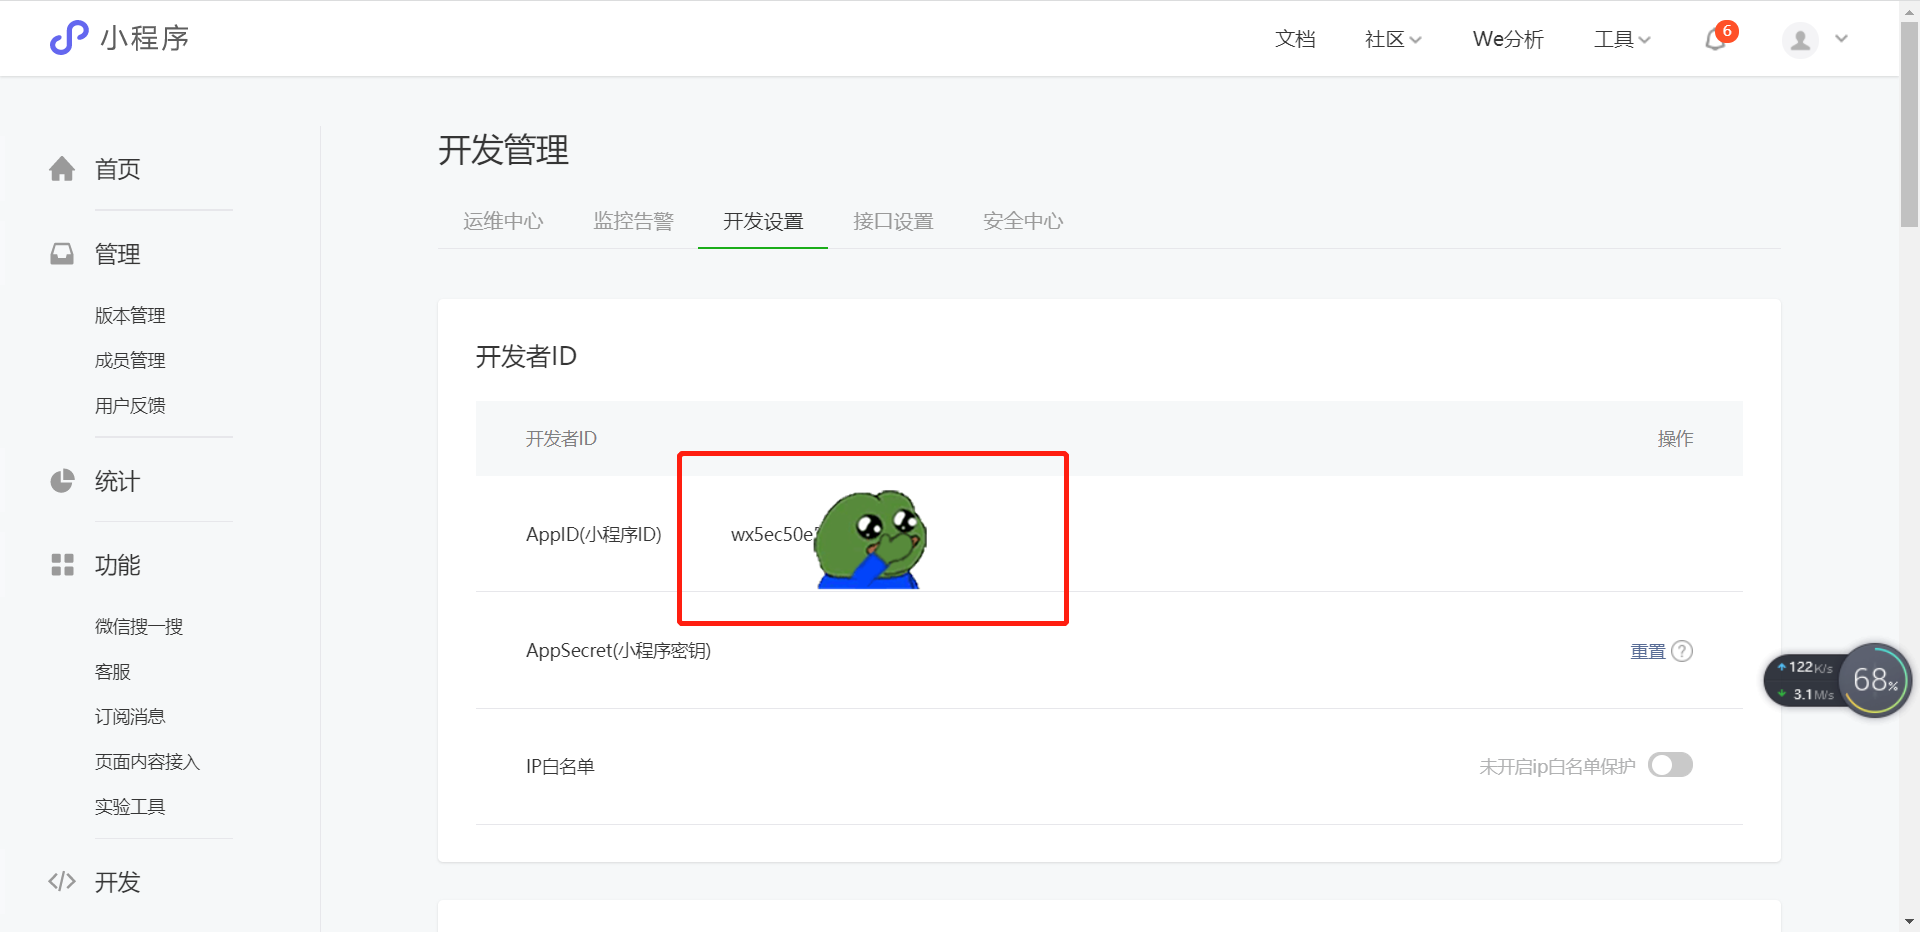Click the 未开启ip白名单保护 status text
1920x932 pixels.
tap(1557, 766)
